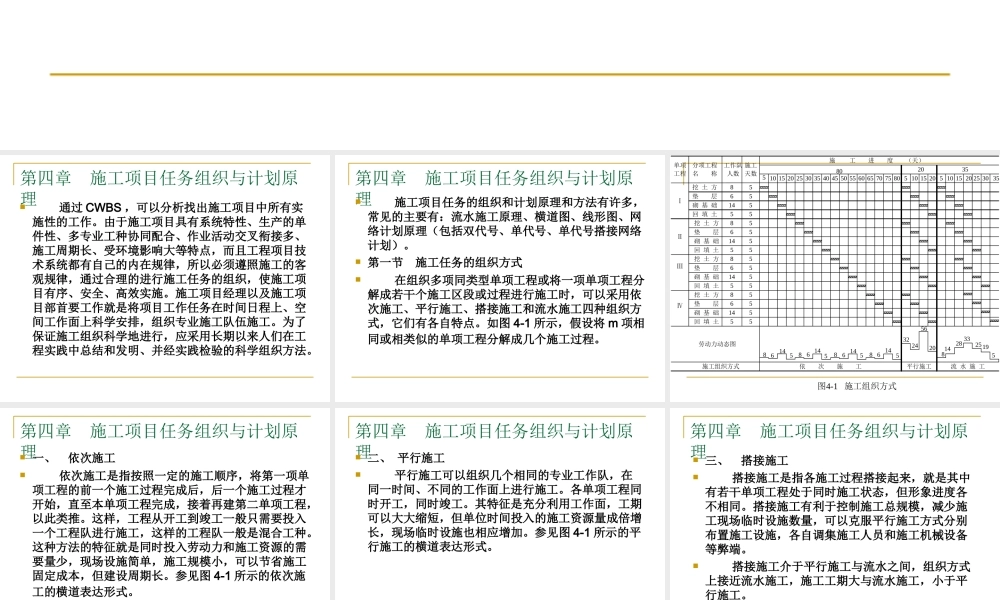Click the caption 图4-1 施工组织方式

857,386
